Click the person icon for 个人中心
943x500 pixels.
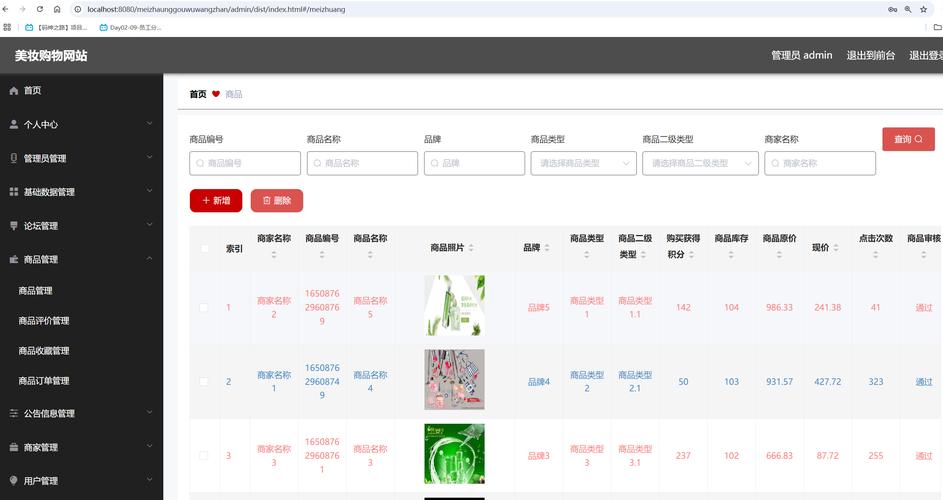coord(14,125)
